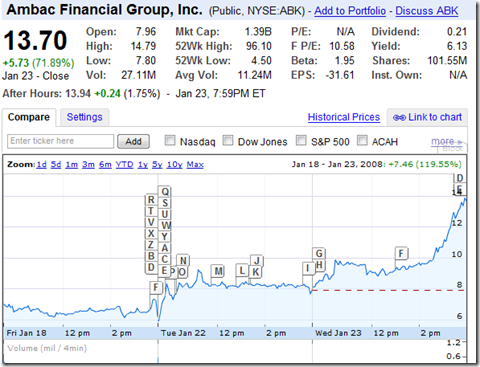Click the After Hours price 13.94

coord(78,94)
